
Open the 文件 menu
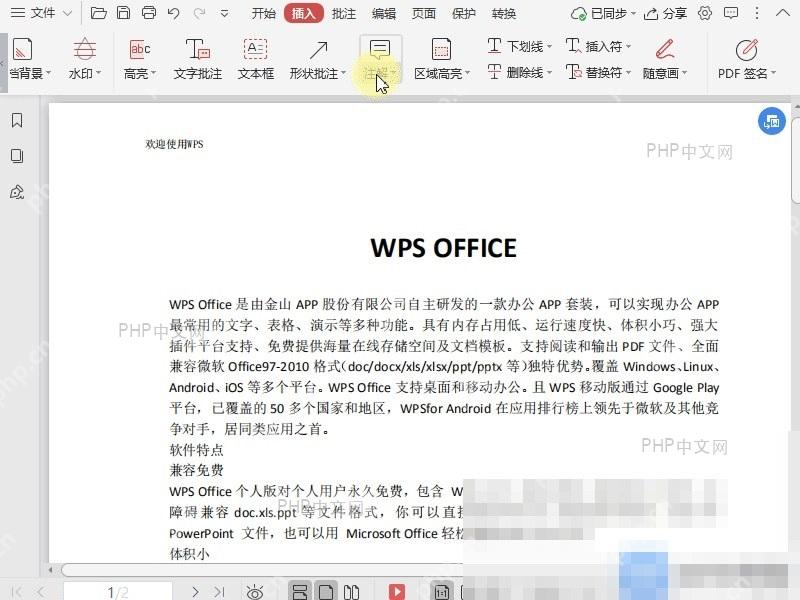point(41,13)
